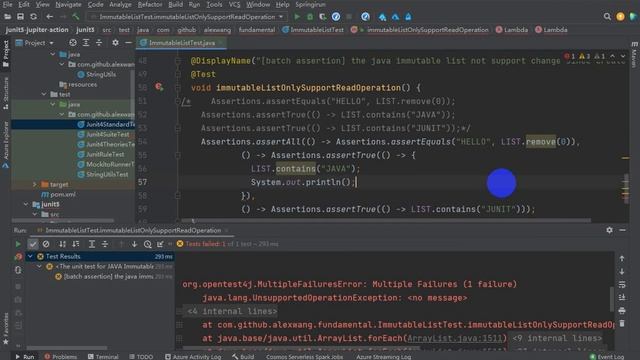Minimize the Run tool window

(x=622, y=230)
